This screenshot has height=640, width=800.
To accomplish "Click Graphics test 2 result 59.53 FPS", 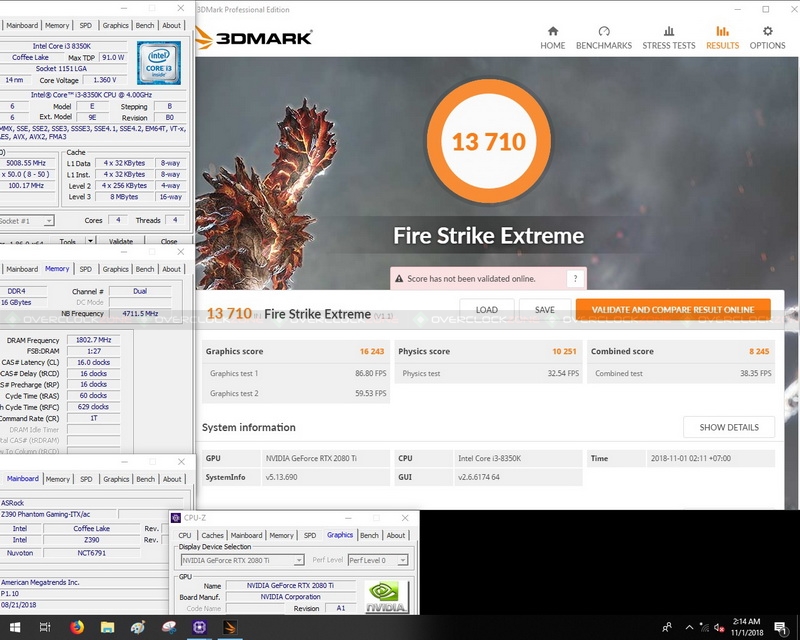I will [370, 393].
